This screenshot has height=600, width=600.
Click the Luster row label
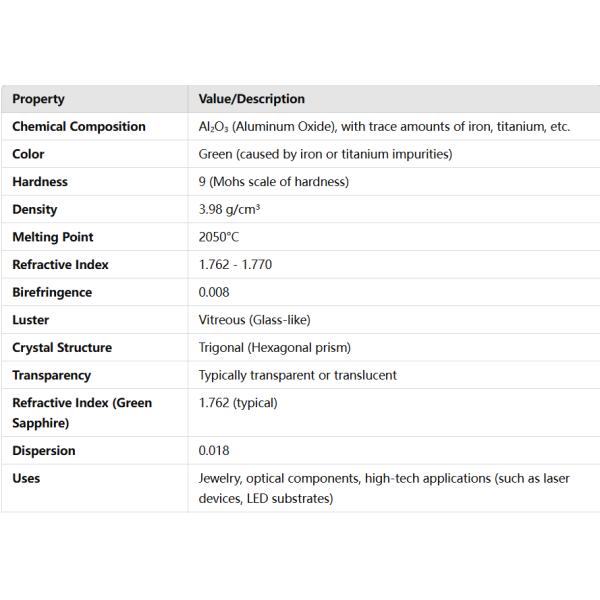tap(30, 320)
